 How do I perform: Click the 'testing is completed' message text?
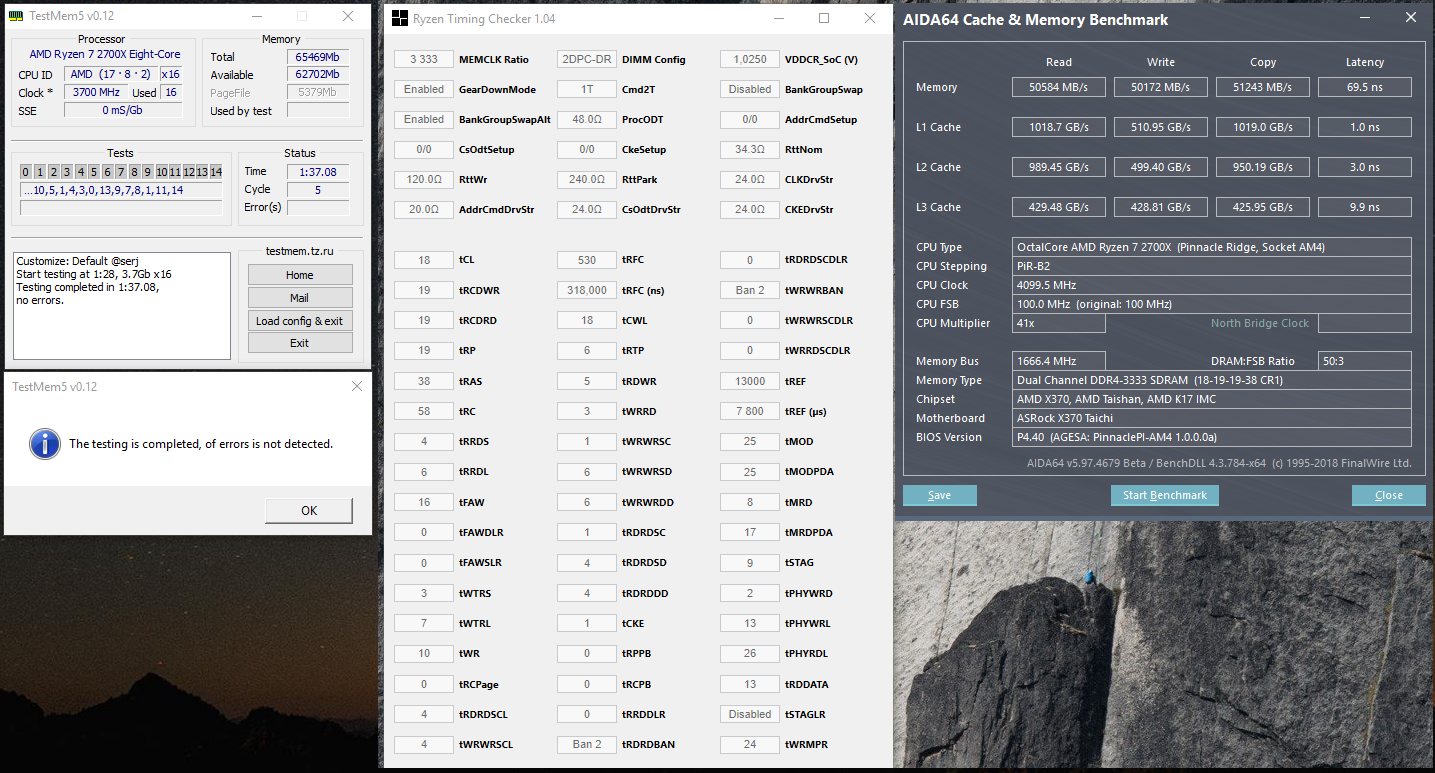click(x=201, y=444)
